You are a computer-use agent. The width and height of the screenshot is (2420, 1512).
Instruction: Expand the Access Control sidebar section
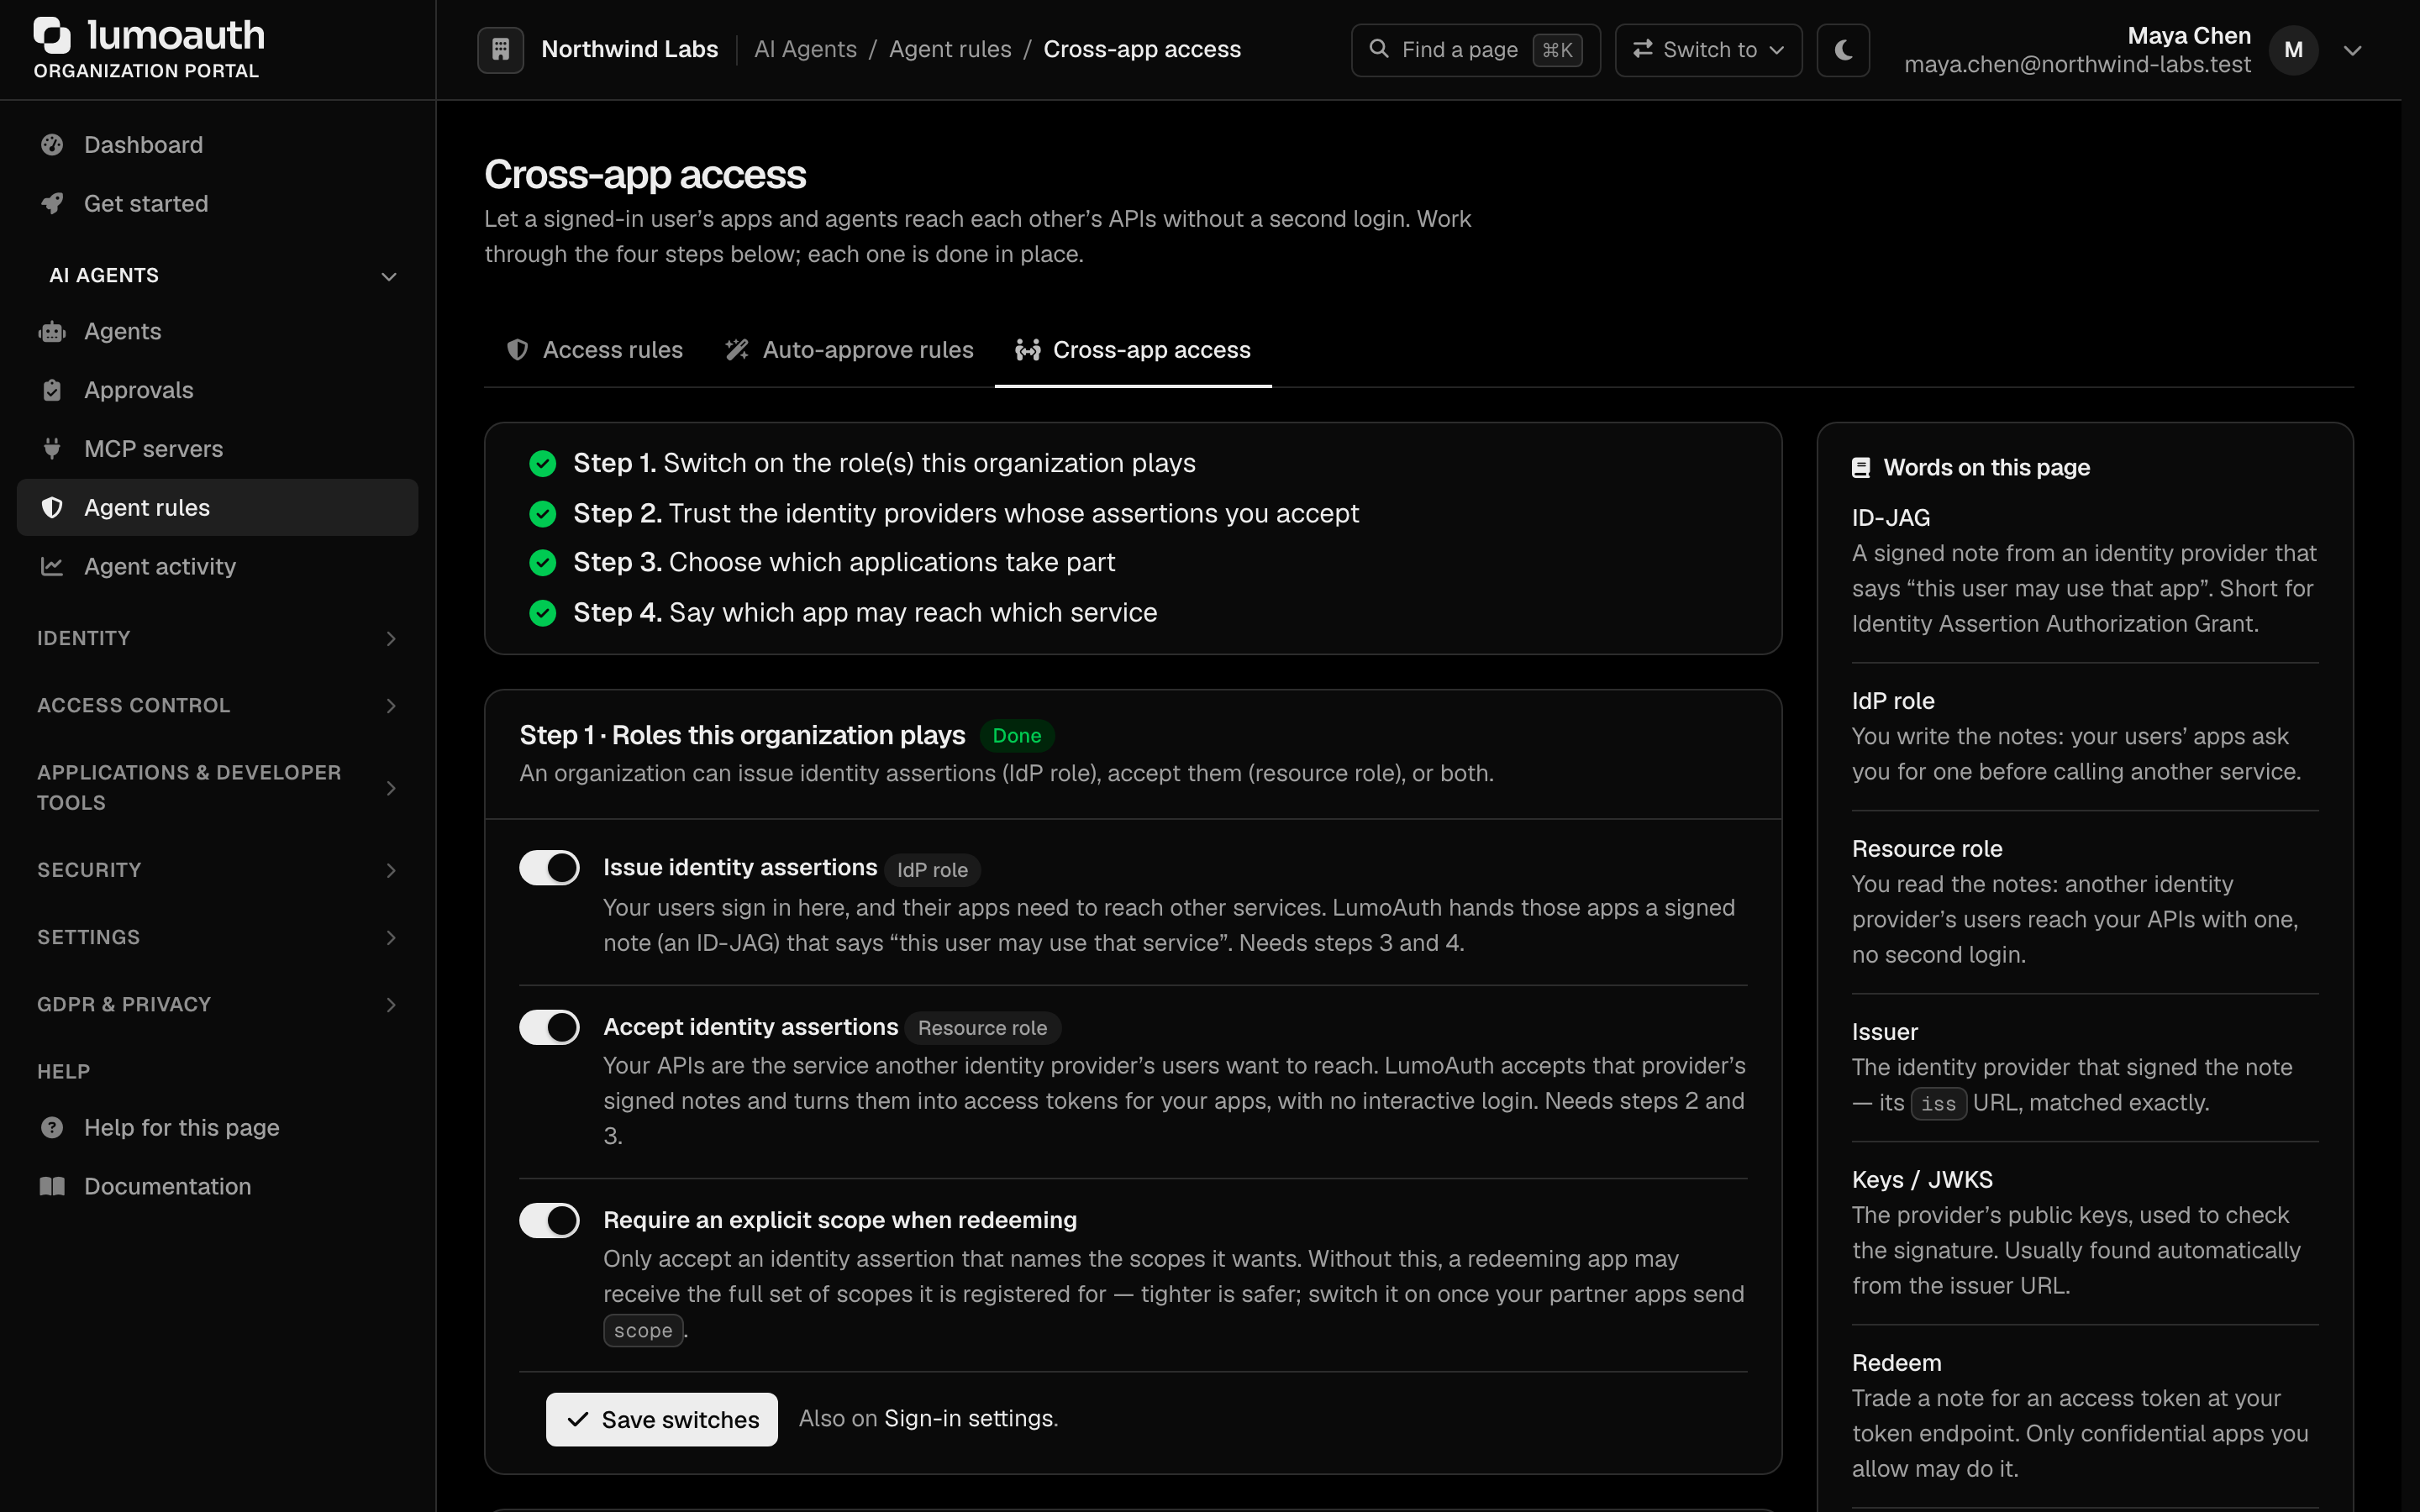(217, 706)
